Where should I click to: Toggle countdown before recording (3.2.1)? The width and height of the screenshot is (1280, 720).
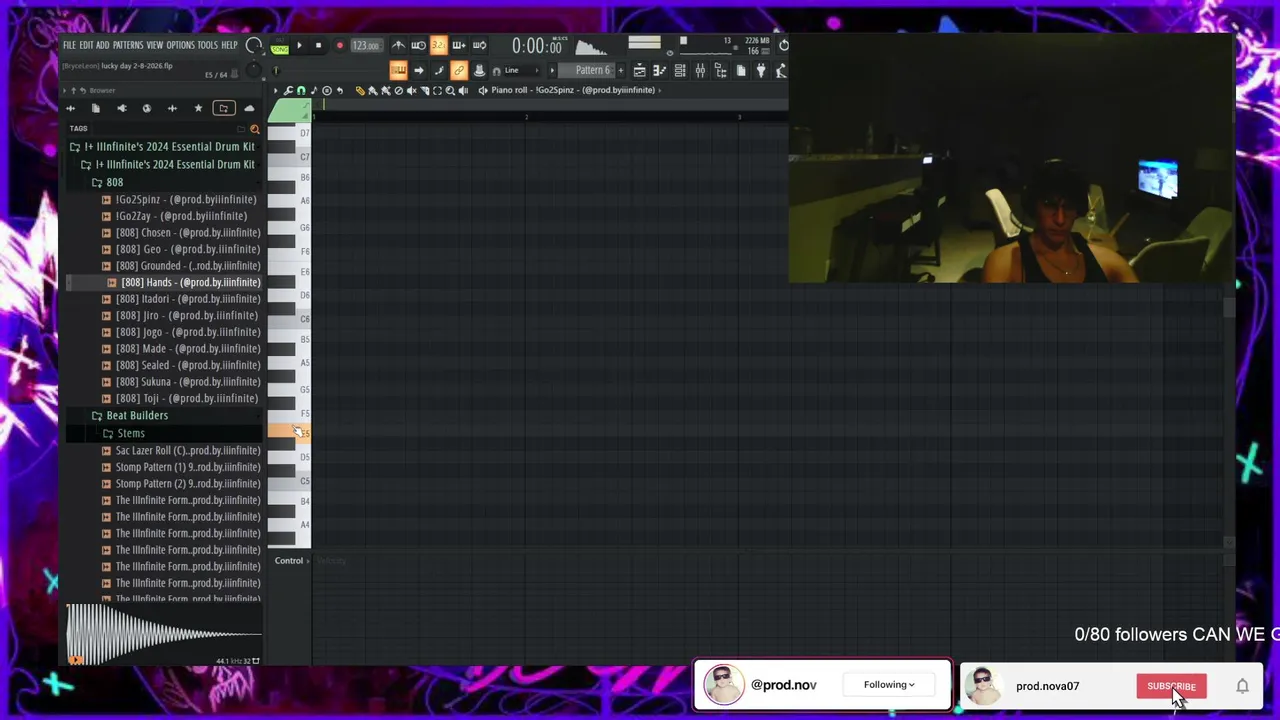pyautogui.click(x=438, y=46)
